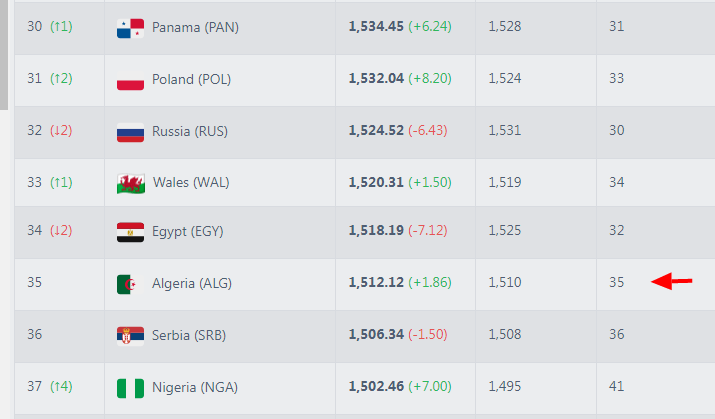Click Poland's total points 1,532.04

(376, 79)
